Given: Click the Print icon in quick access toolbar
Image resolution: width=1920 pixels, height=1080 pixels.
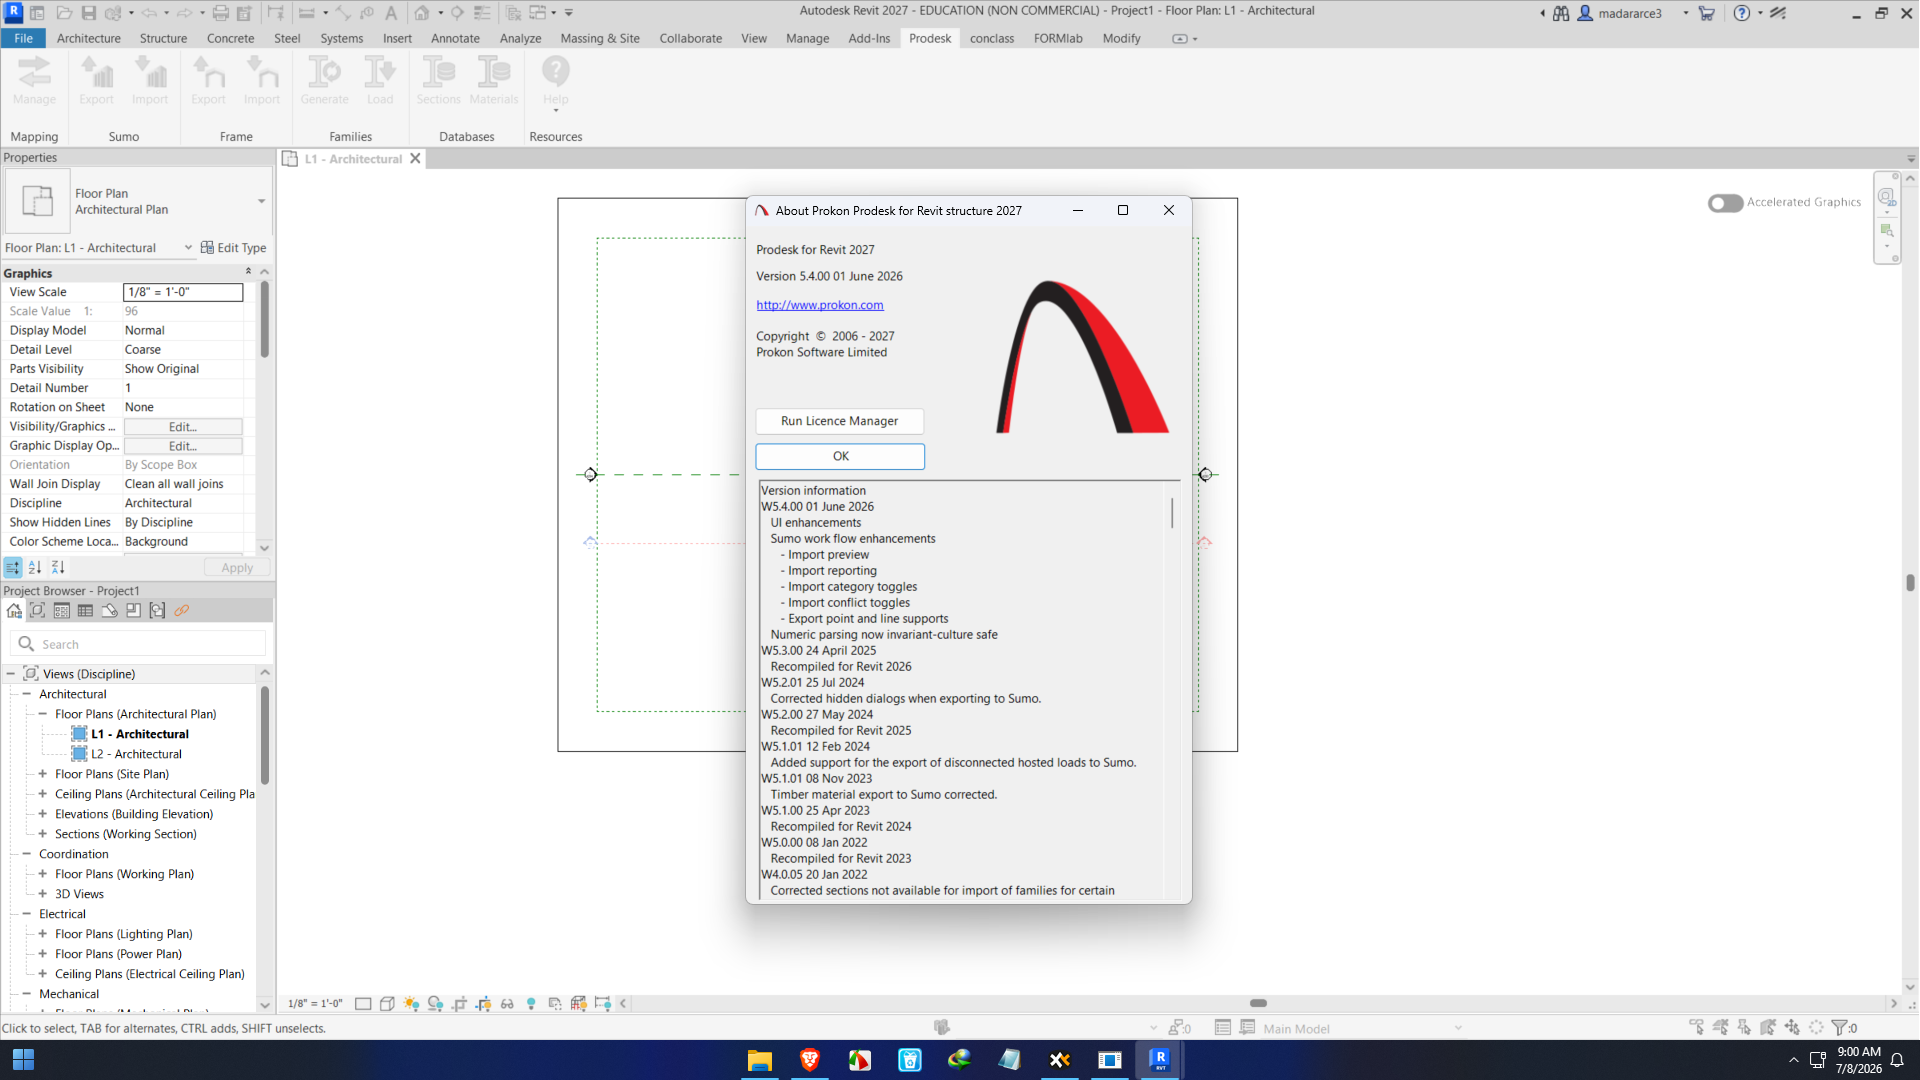Looking at the screenshot, I should (x=221, y=13).
